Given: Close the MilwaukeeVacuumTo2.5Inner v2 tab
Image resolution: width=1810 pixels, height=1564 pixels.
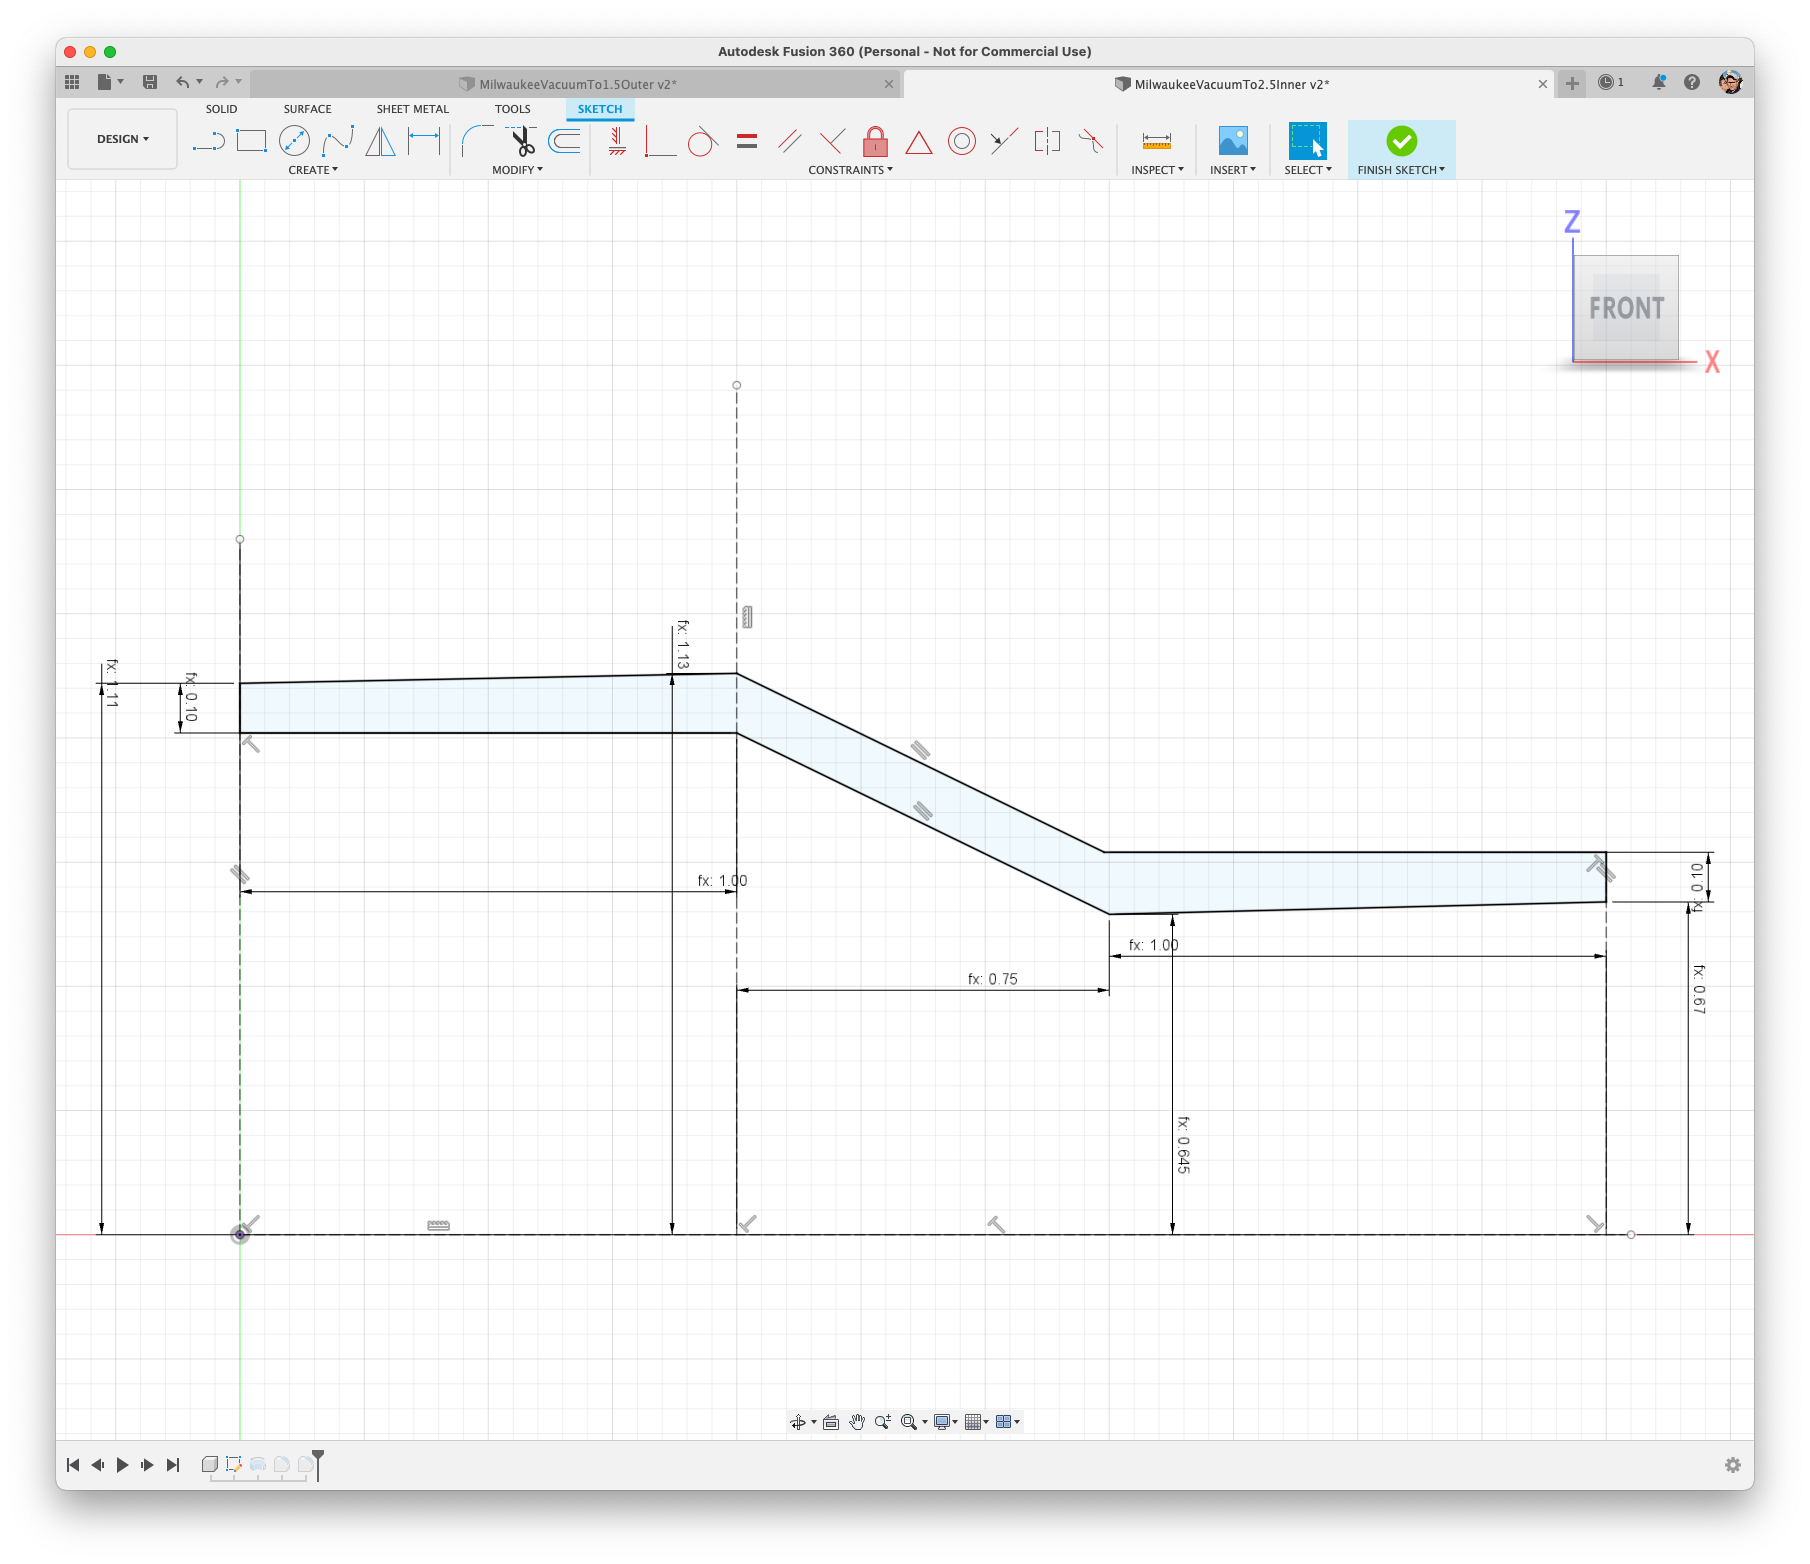Looking at the screenshot, I should point(1543,84).
